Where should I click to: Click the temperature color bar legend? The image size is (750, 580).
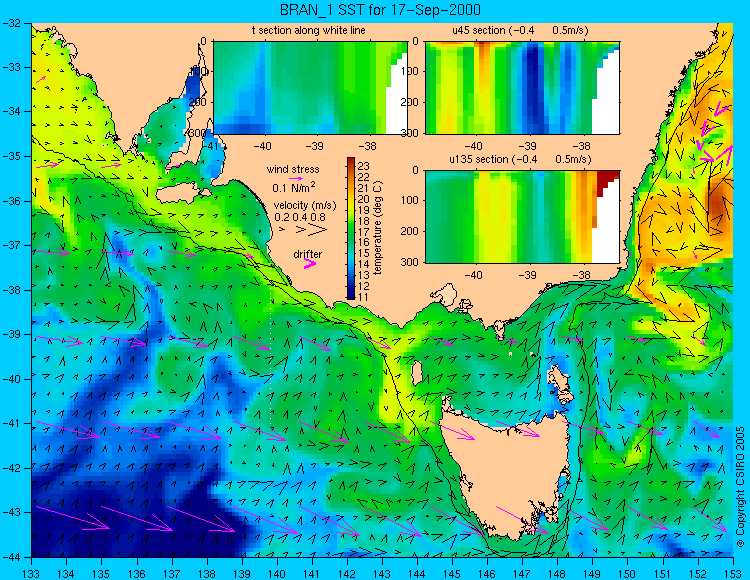click(351, 229)
